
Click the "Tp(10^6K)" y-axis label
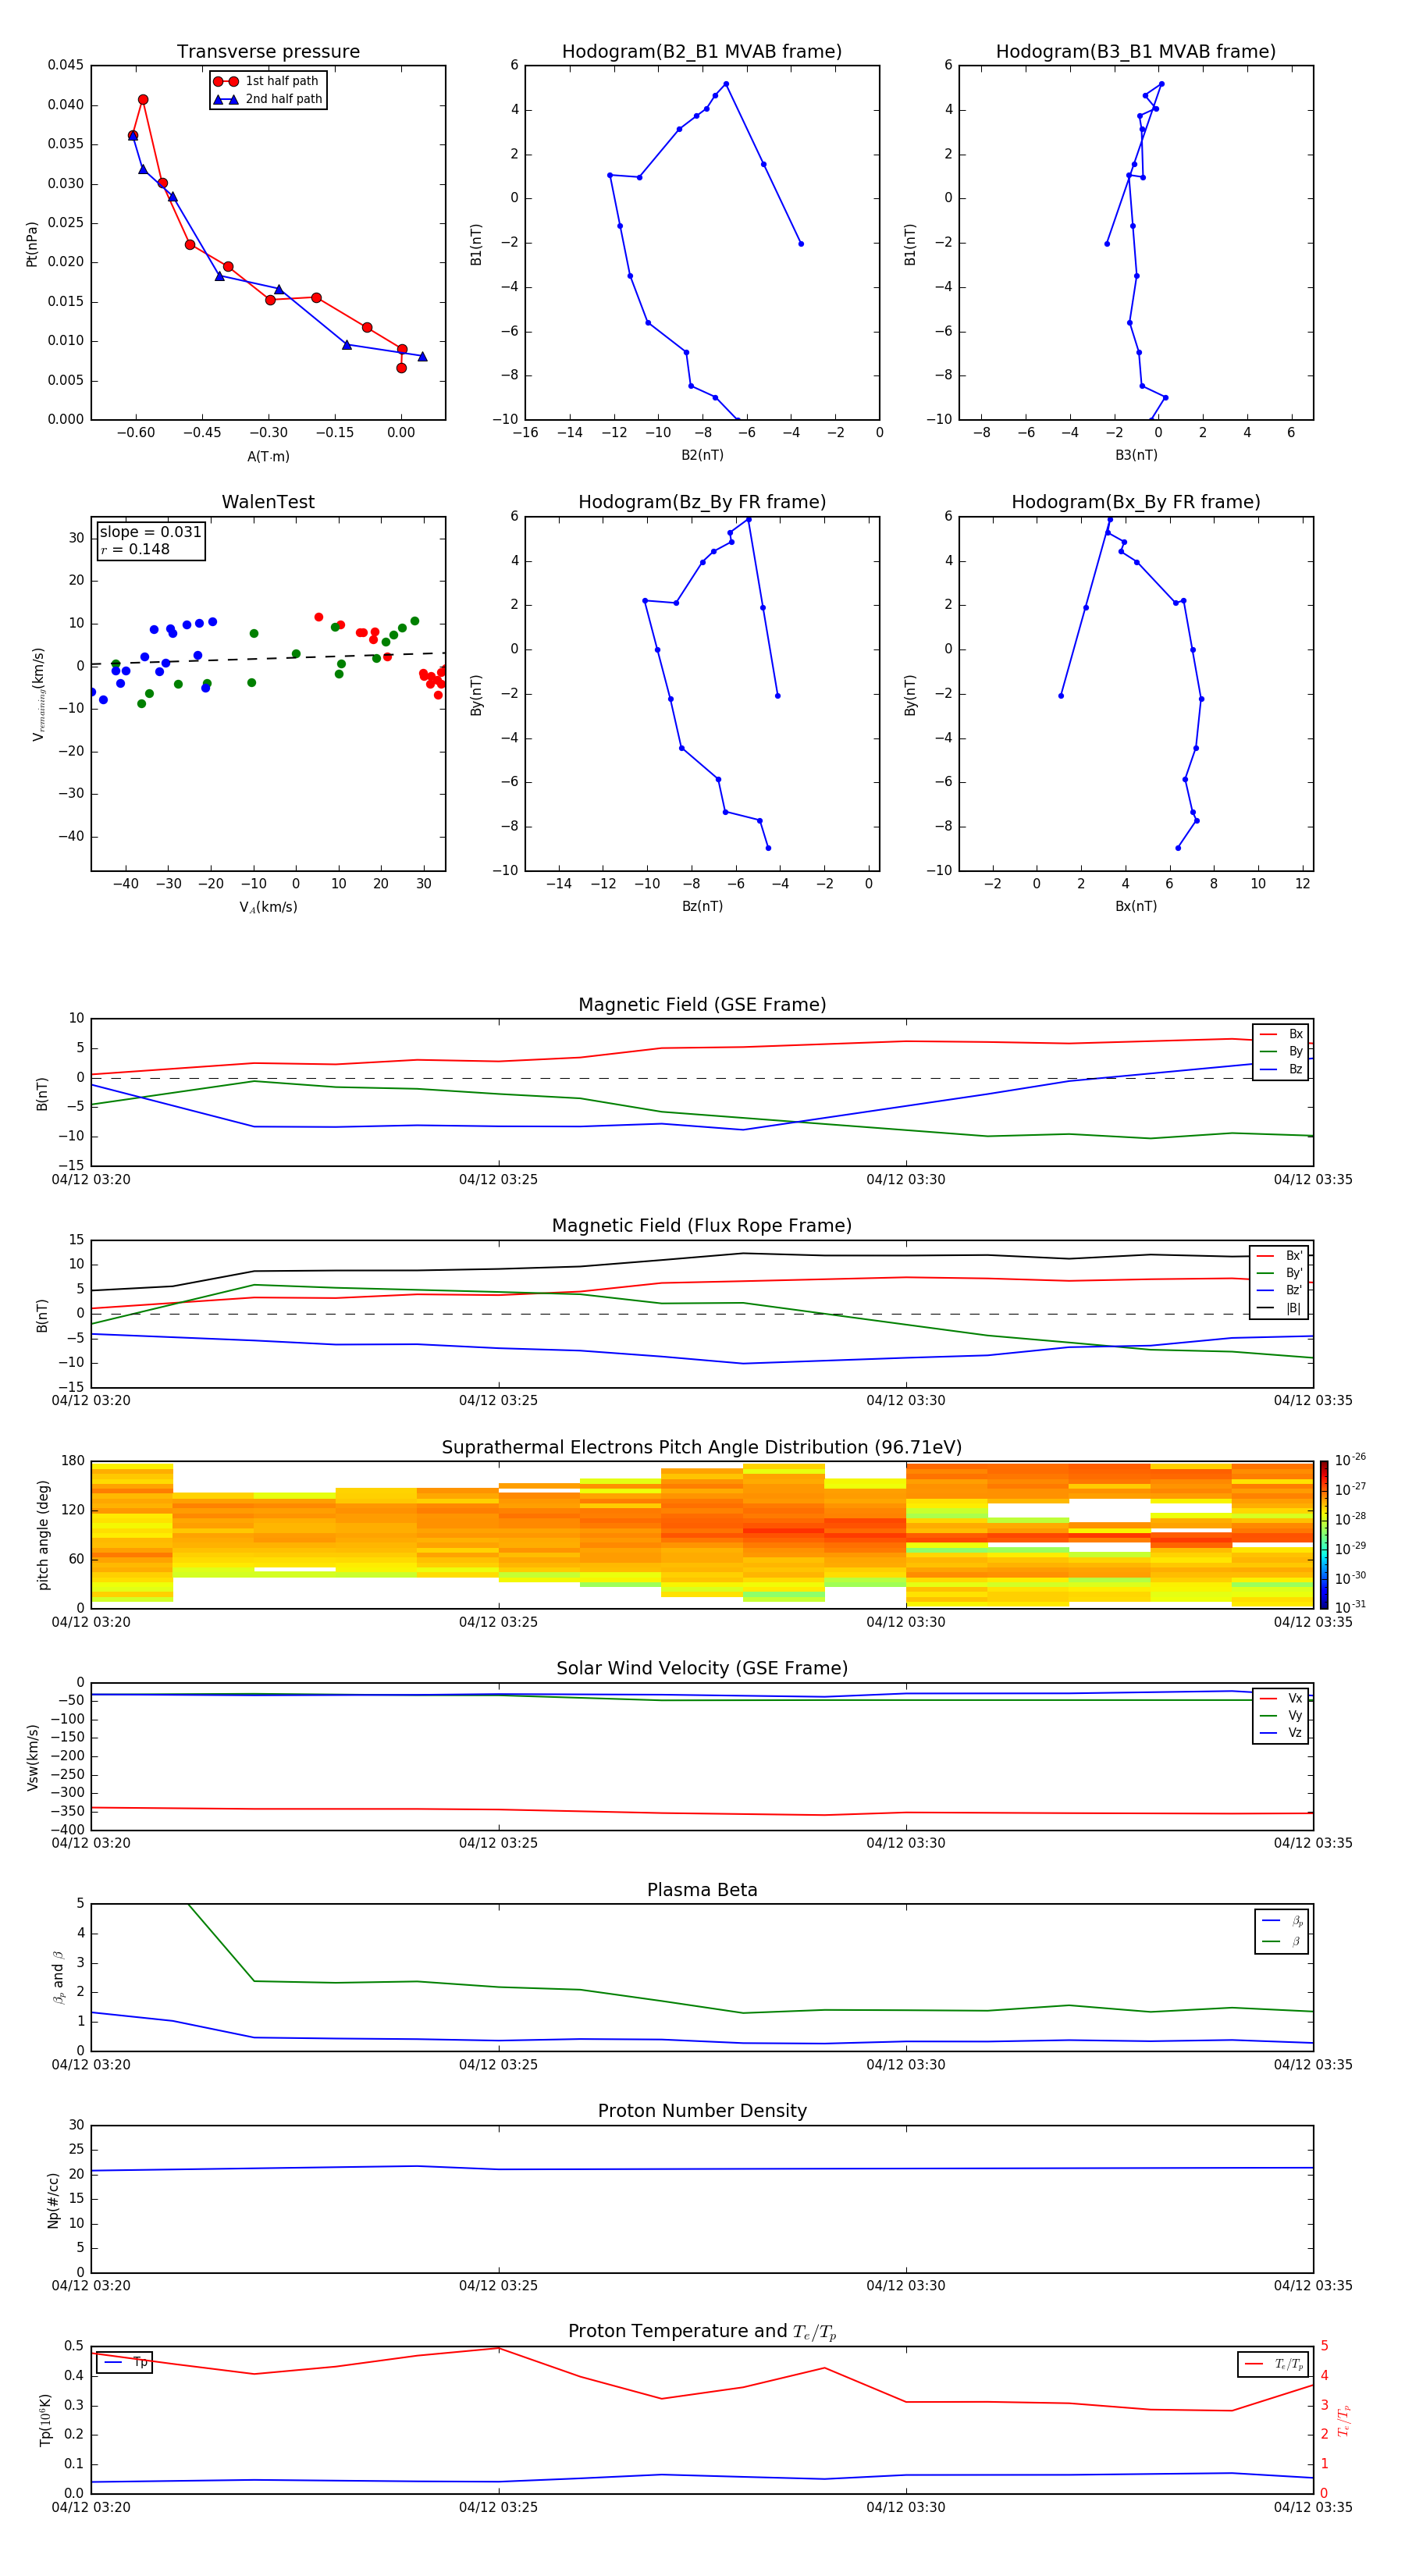pyautogui.click(x=45, y=2420)
